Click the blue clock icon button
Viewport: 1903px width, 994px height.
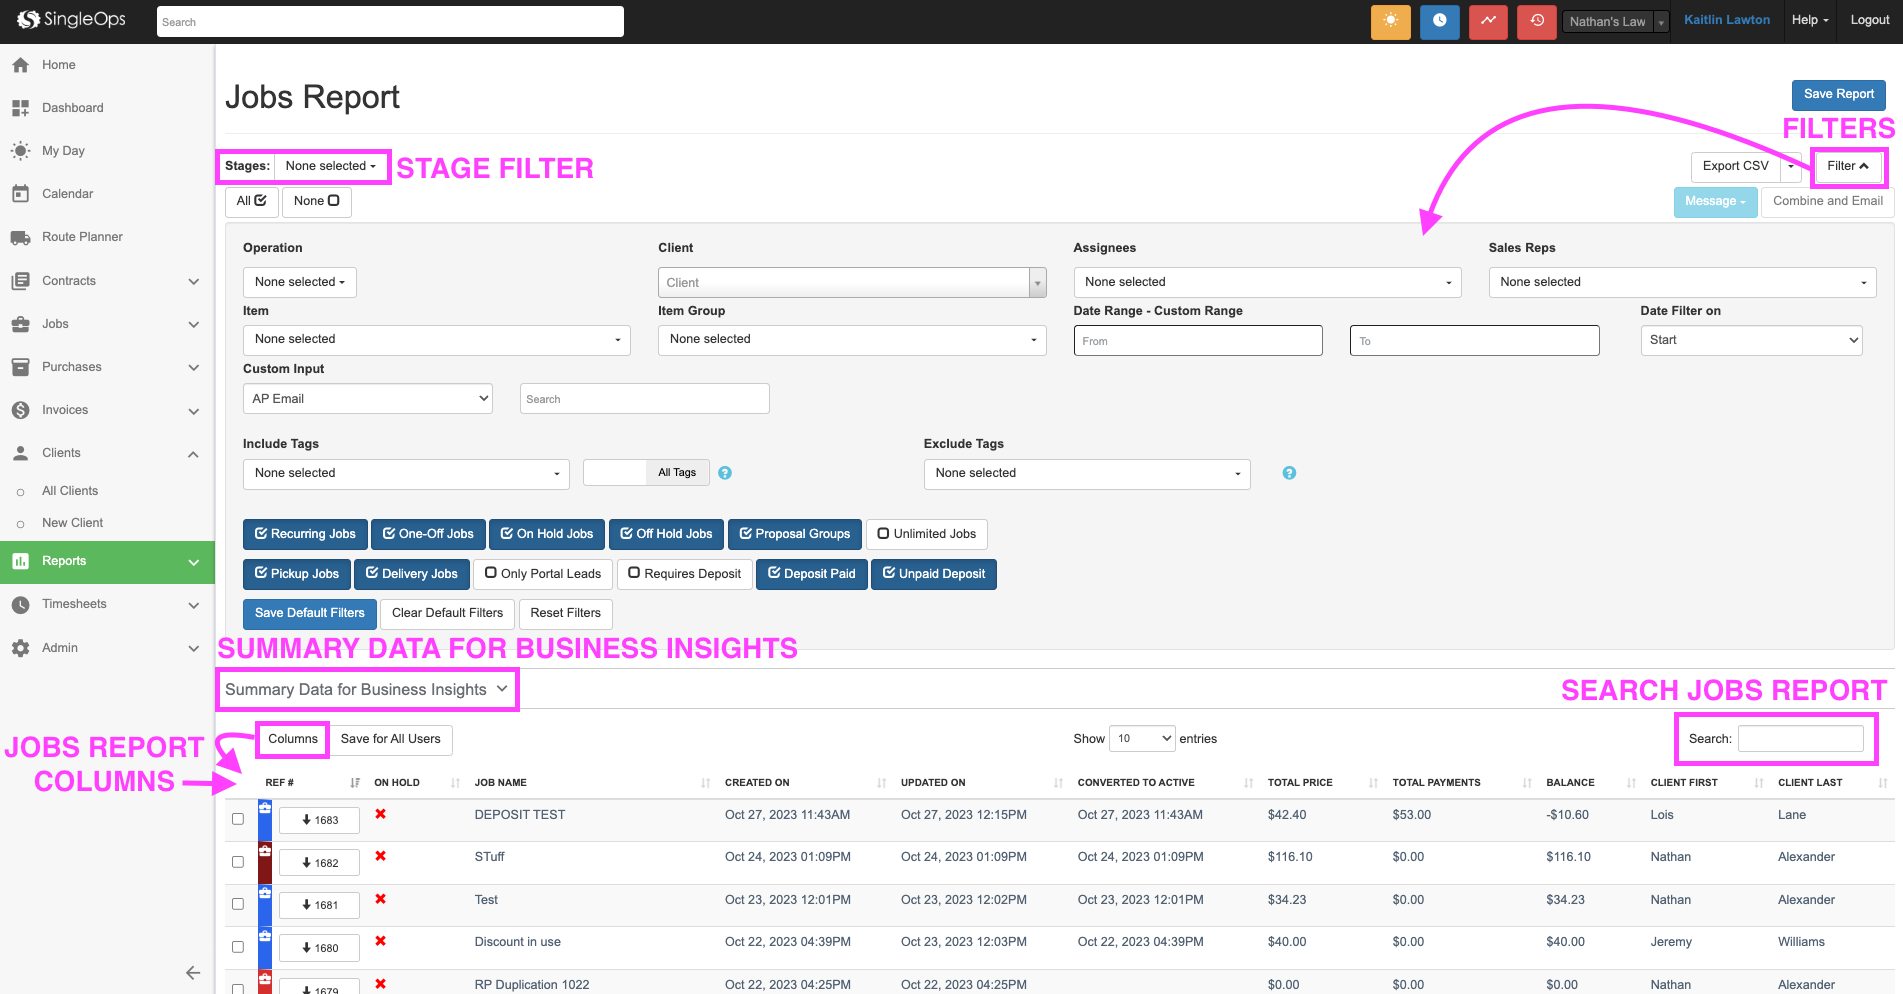click(x=1439, y=21)
